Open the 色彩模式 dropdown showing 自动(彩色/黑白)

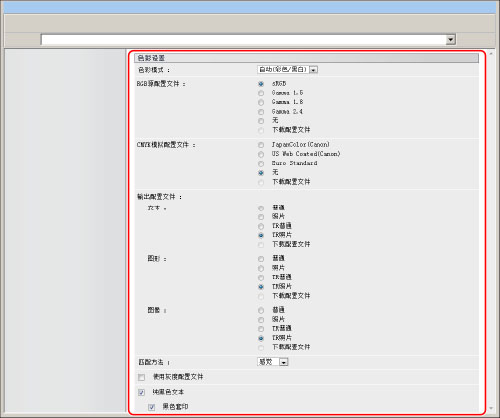pos(287,70)
